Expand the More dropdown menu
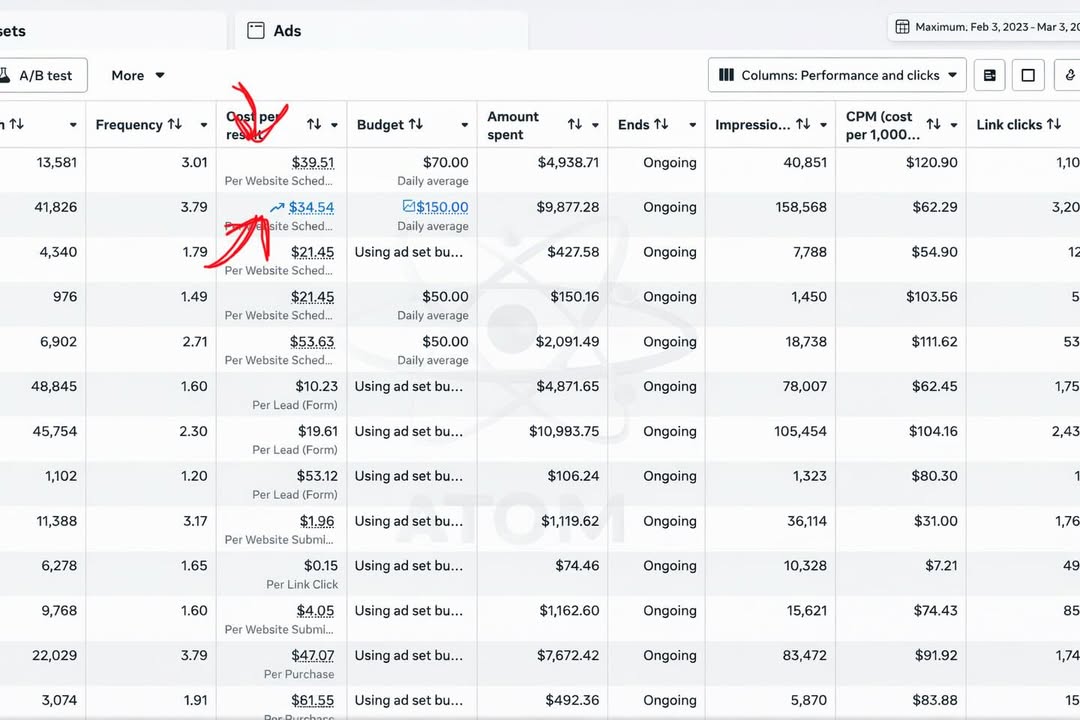1080x720 pixels. [x=138, y=75]
